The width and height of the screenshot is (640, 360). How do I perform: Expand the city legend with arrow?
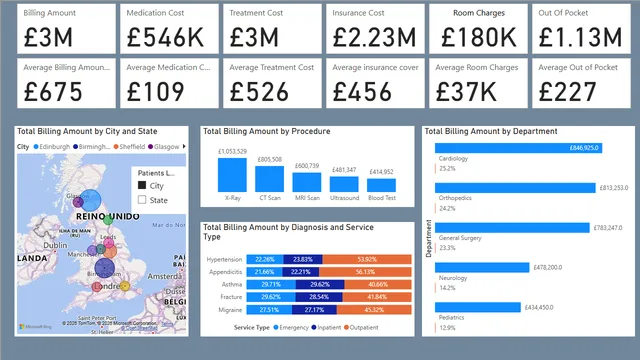(184, 146)
